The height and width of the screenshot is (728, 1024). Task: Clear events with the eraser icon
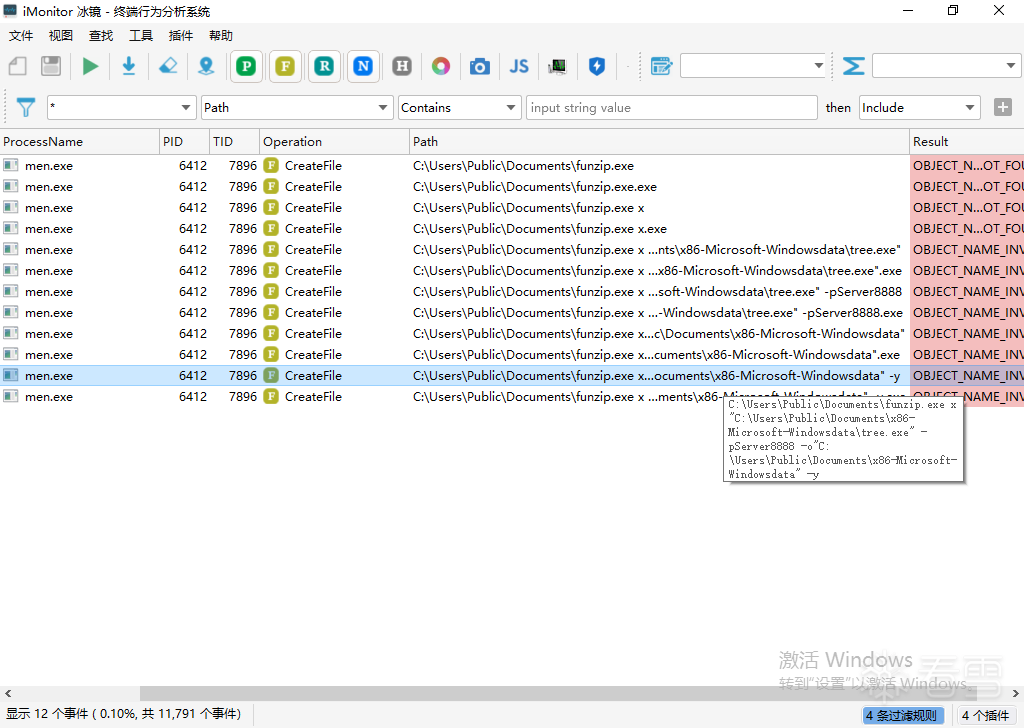coord(168,66)
